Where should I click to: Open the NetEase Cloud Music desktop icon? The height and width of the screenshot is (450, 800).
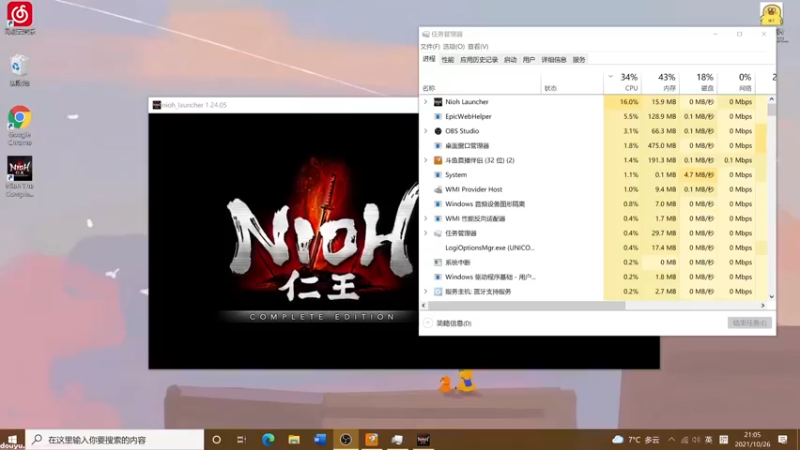19,18
